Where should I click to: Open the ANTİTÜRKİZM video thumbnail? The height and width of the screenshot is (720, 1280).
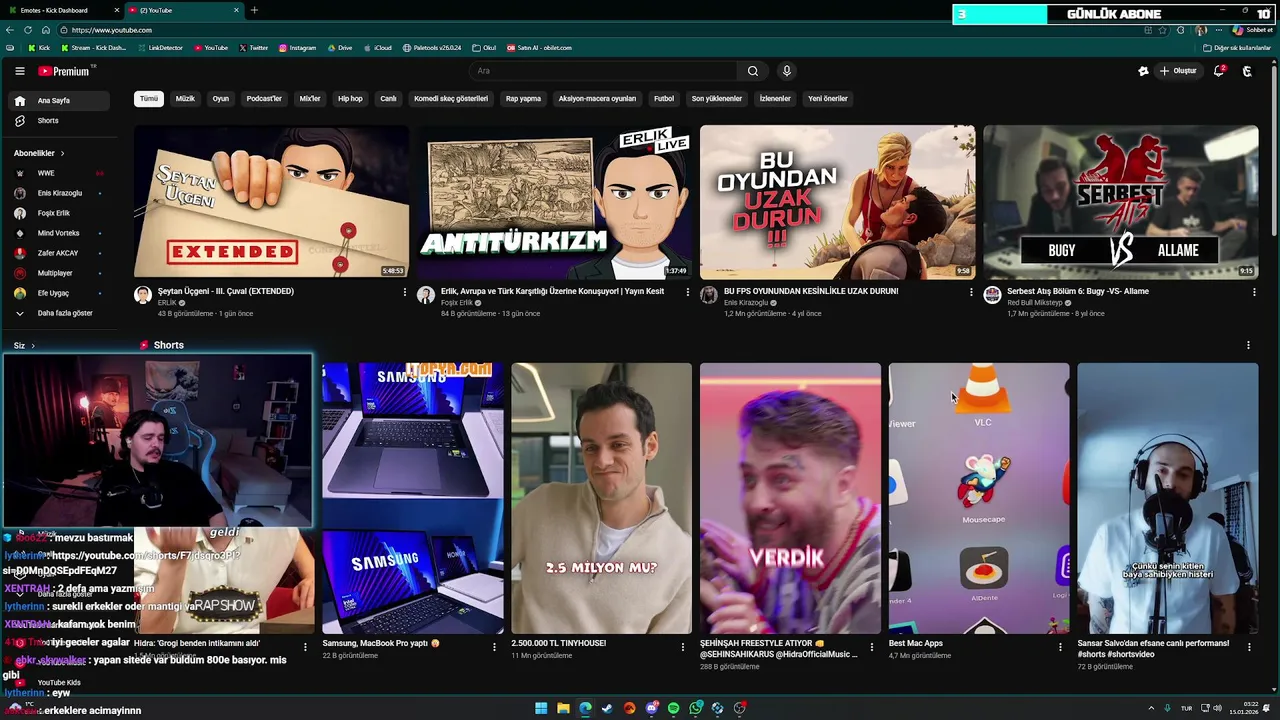[x=554, y=202]
